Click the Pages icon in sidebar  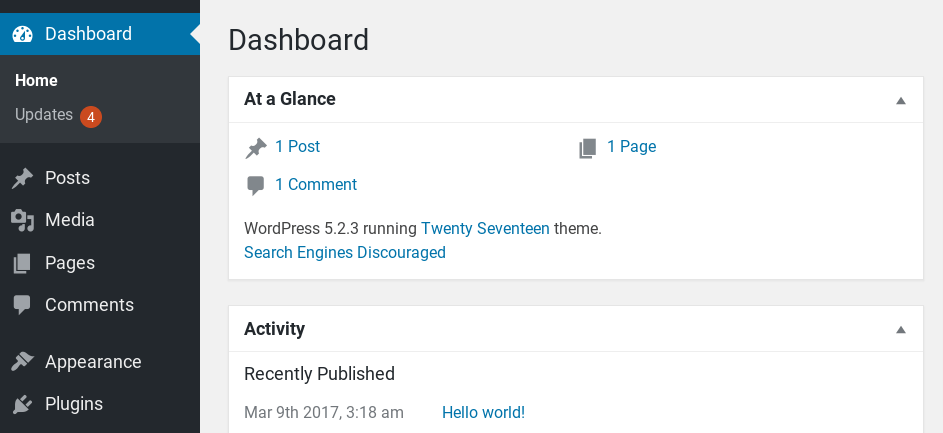click(x=22, y=263)
